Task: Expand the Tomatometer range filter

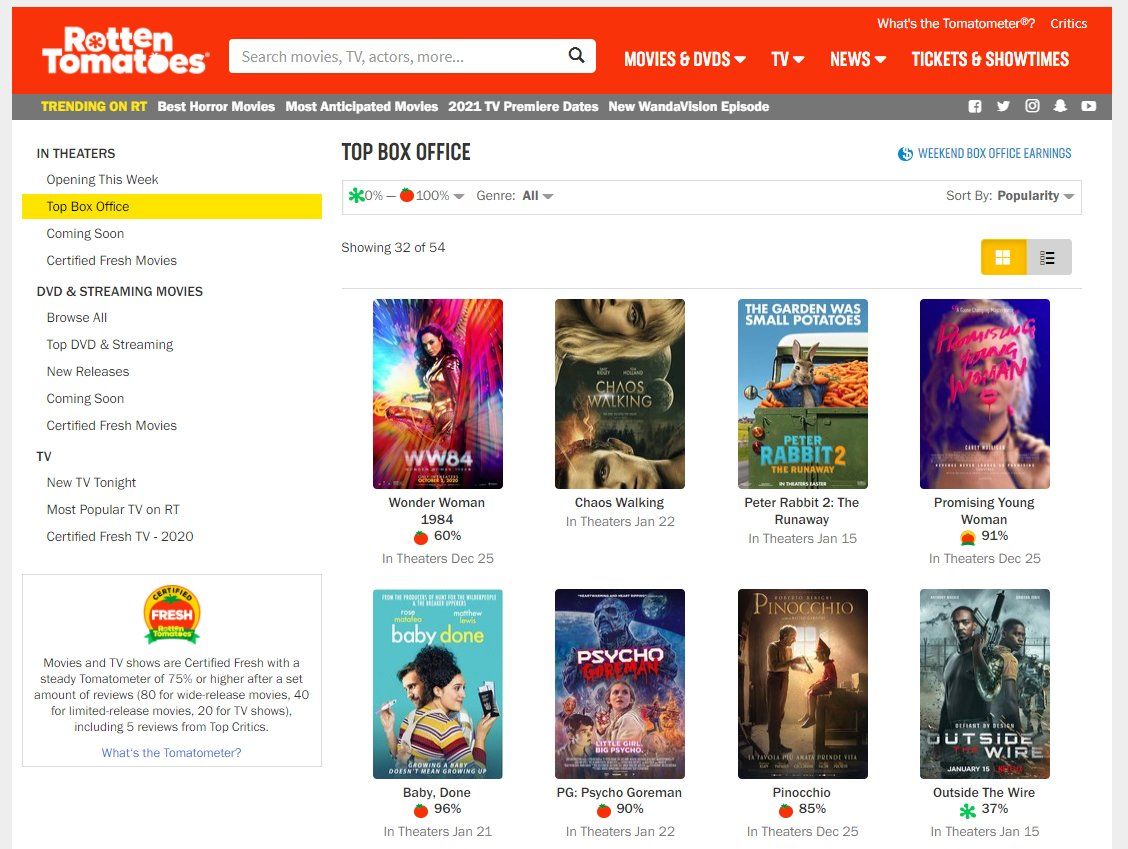Action: point(407,196)
